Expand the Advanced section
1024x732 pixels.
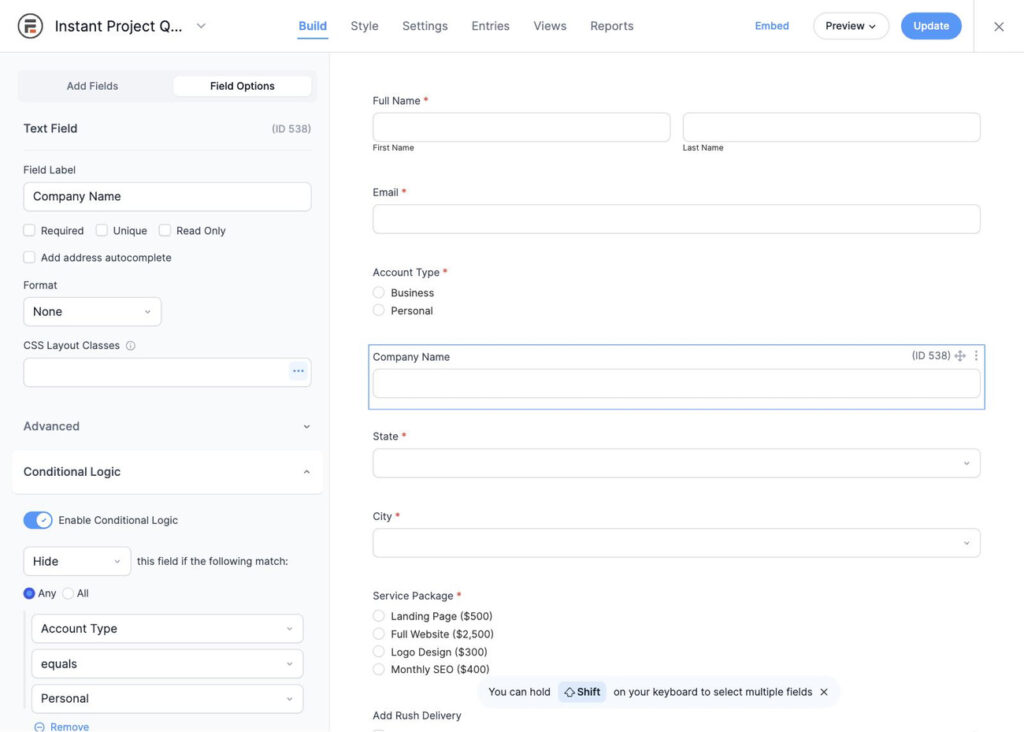pyautogui.click(x=167, y=426)
